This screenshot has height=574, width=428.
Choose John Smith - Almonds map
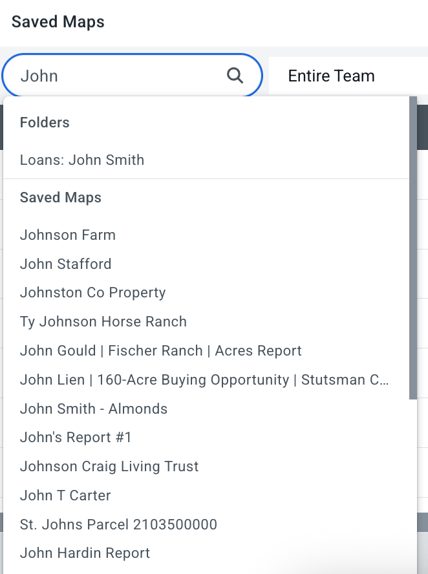coord(206,409)
